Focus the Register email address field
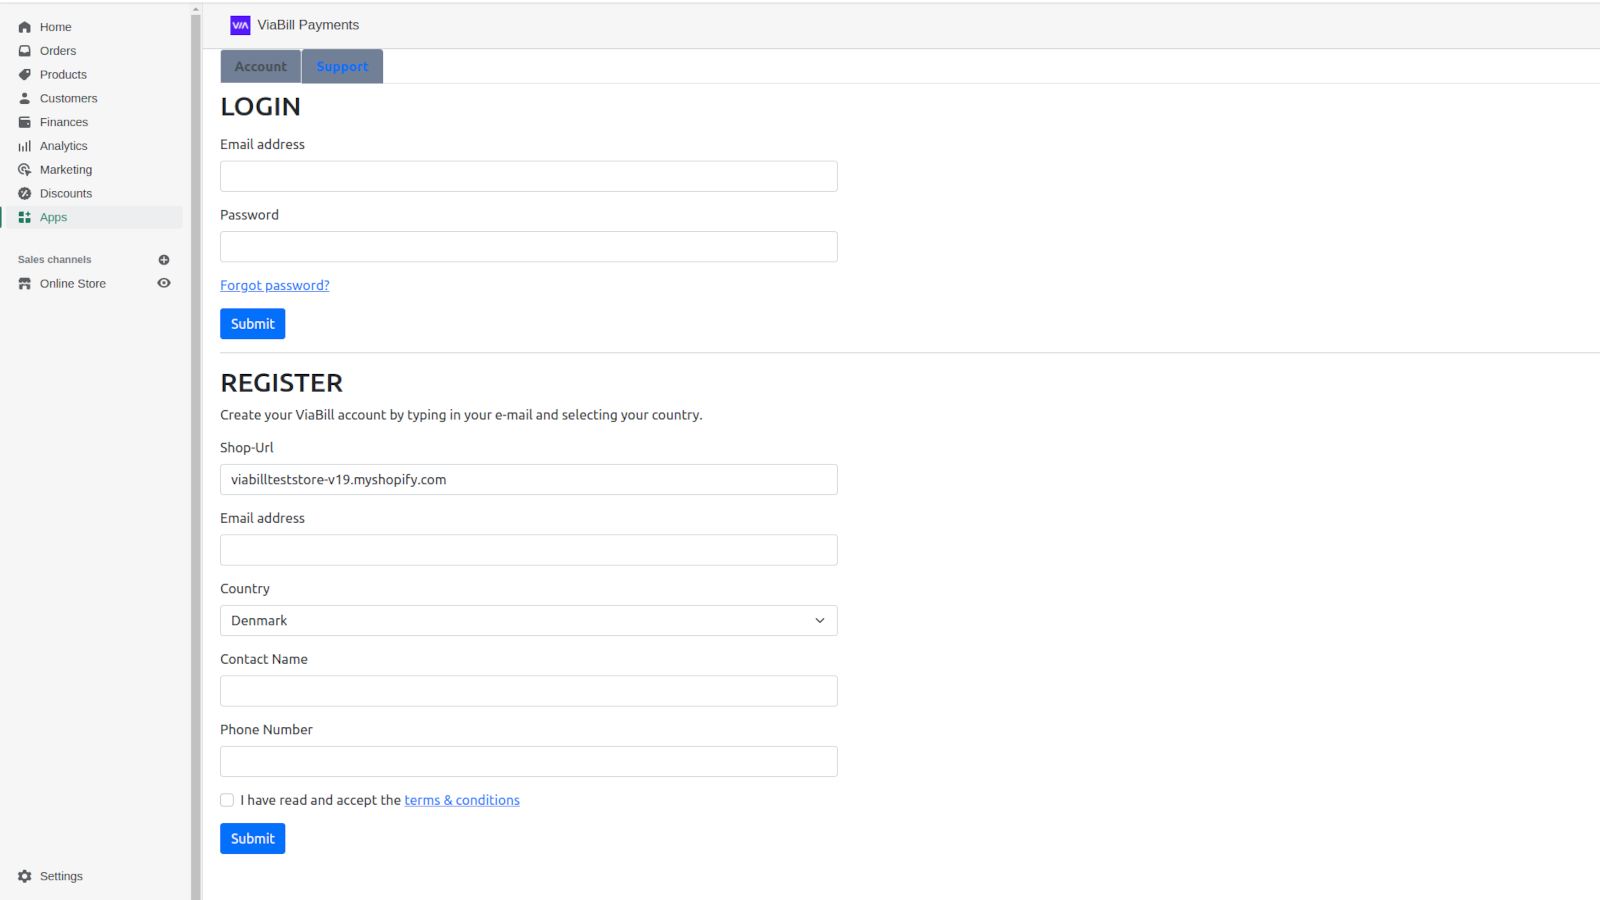Image resolution: width=1600 pixels, height=900 pixels. [529, 550]
